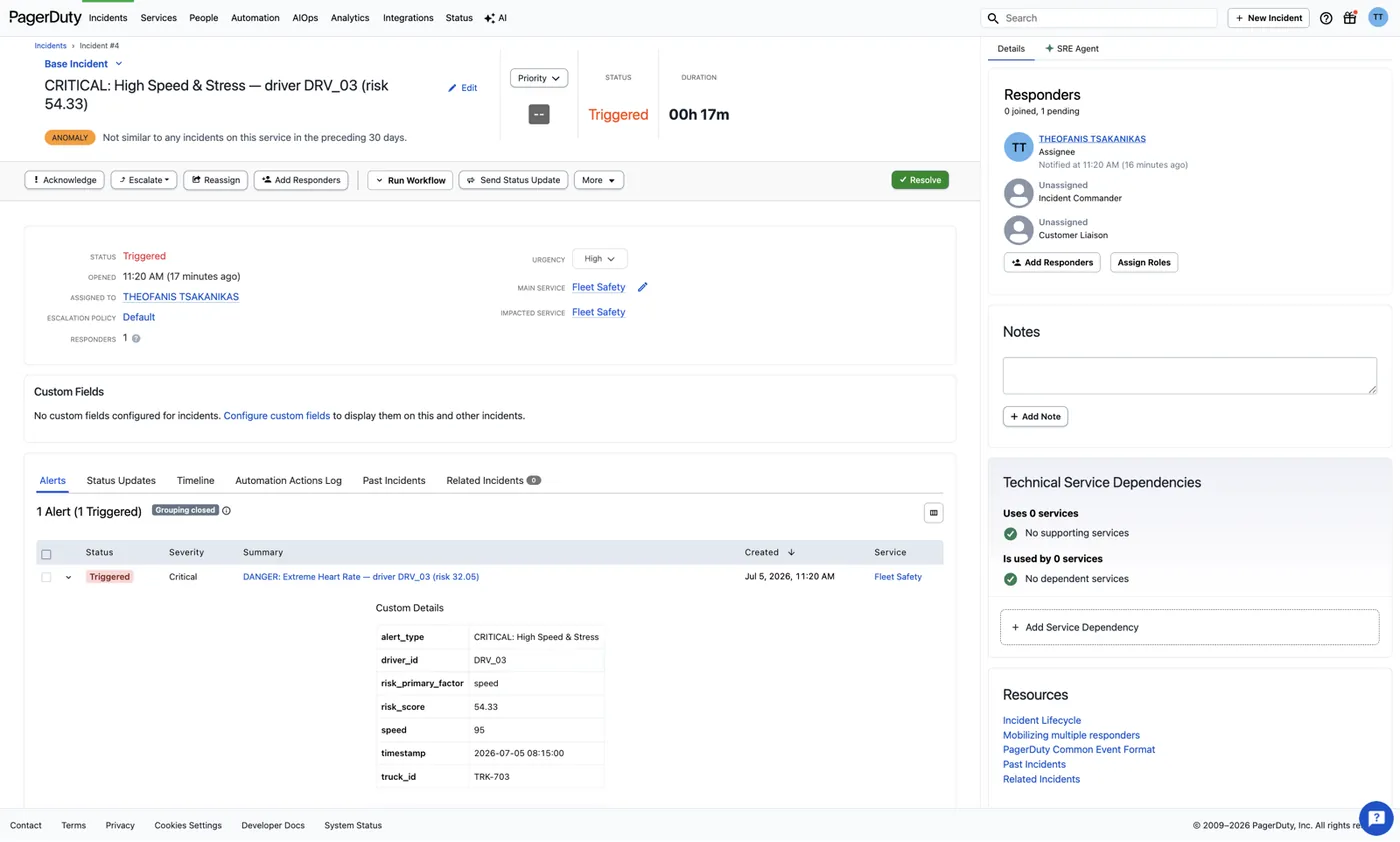Image resolution: width=1400 pixels, height=842 pixels.
Task: Click the Assign Roles button
Action: tap(1144, 262)
